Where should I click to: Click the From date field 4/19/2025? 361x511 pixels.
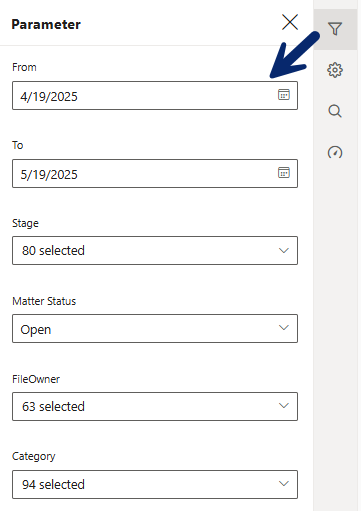(x=155, y=96)
